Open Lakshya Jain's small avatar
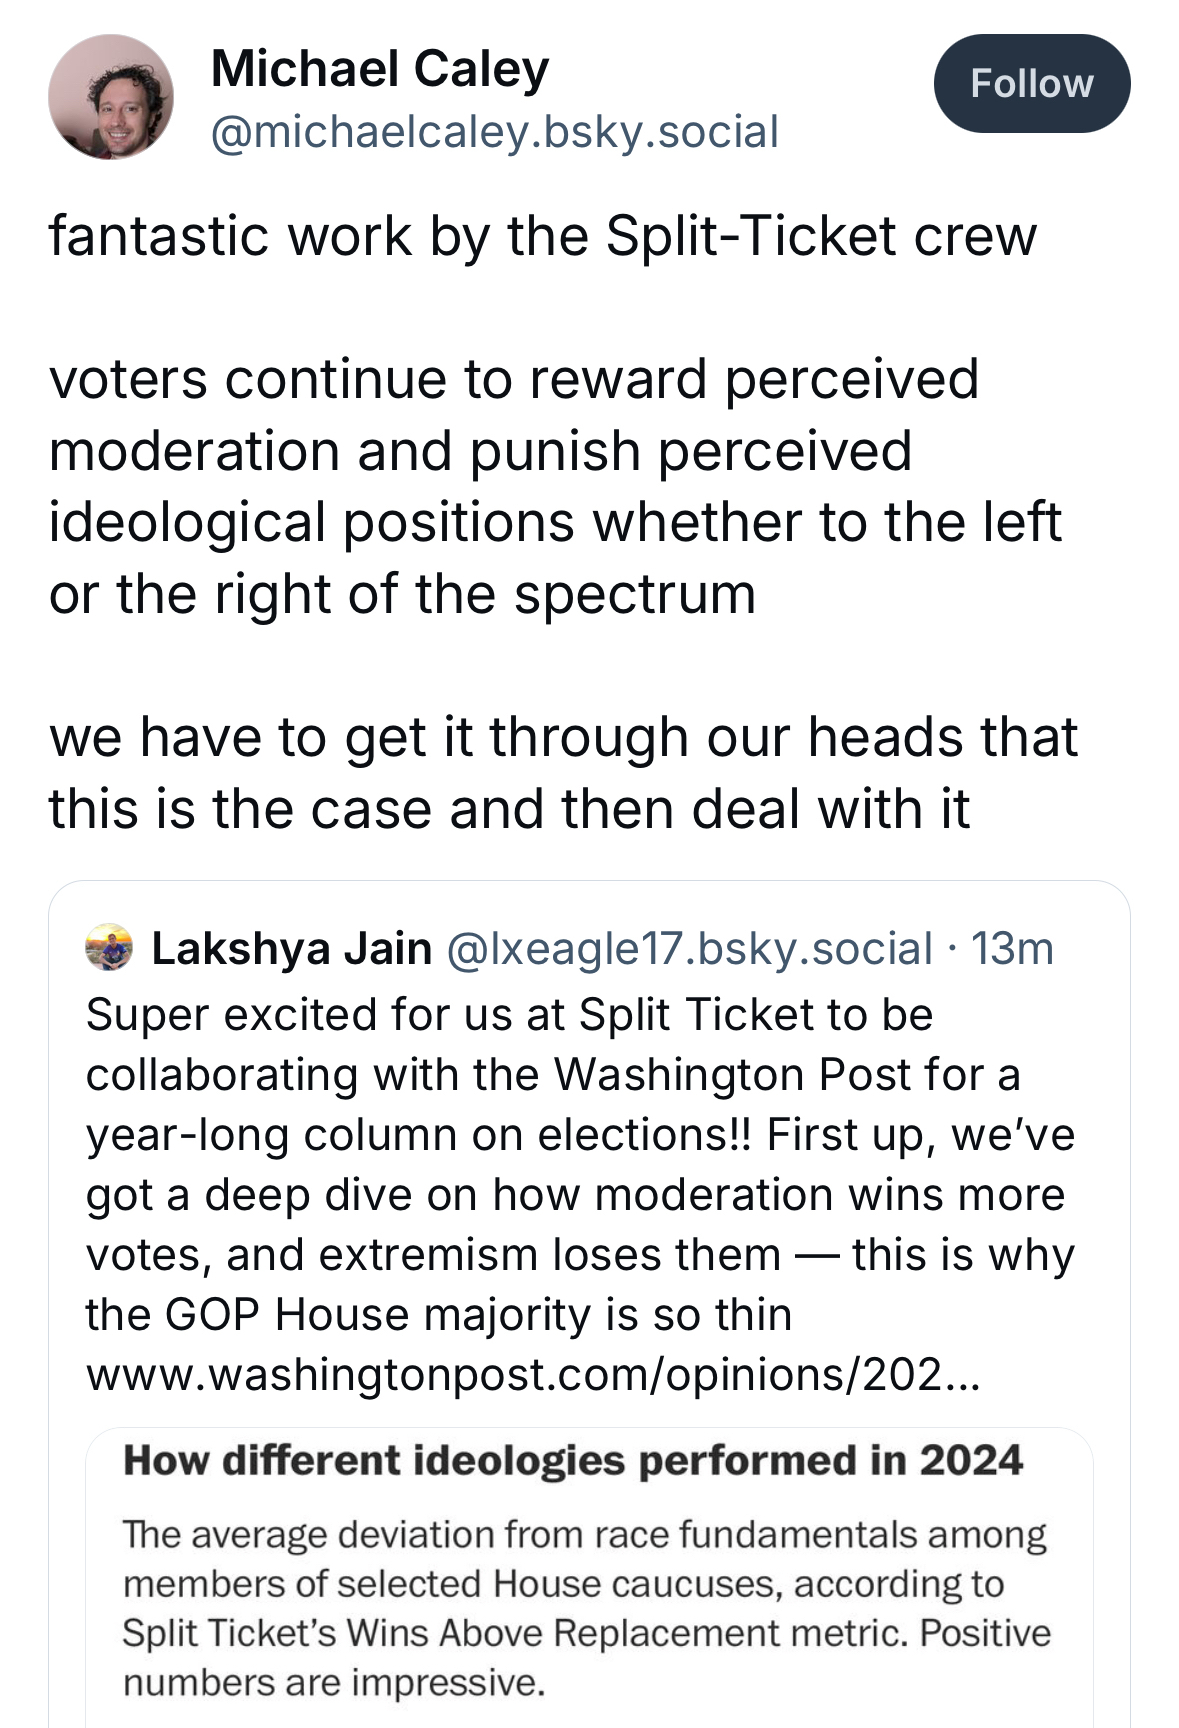The height and width of the screenshot is (1728, 1179). tap(109, 948)
